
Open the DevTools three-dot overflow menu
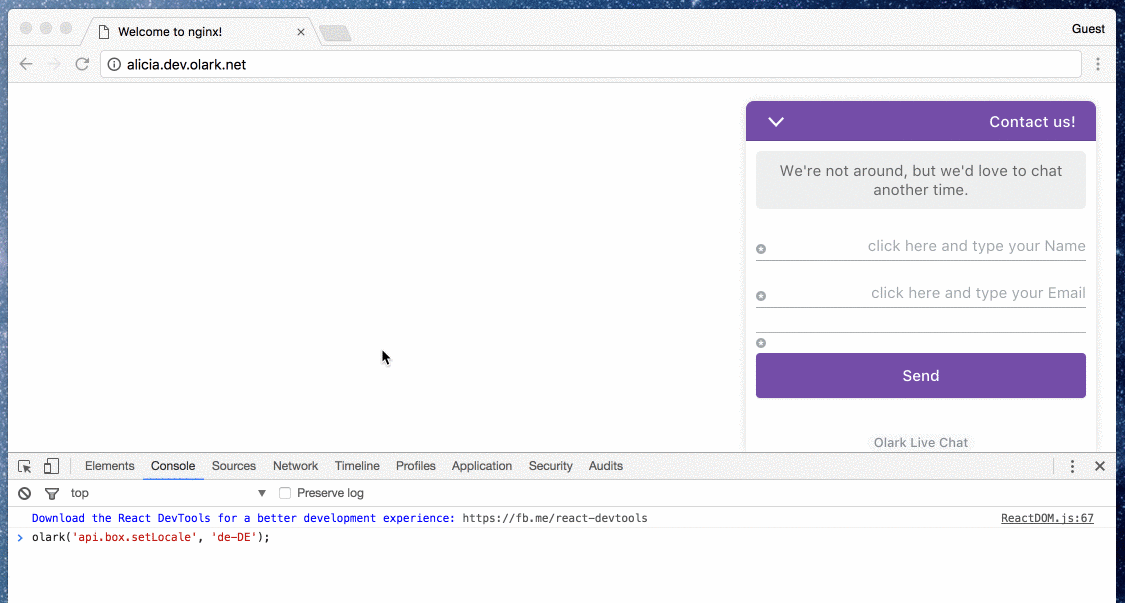point(1072,465)
